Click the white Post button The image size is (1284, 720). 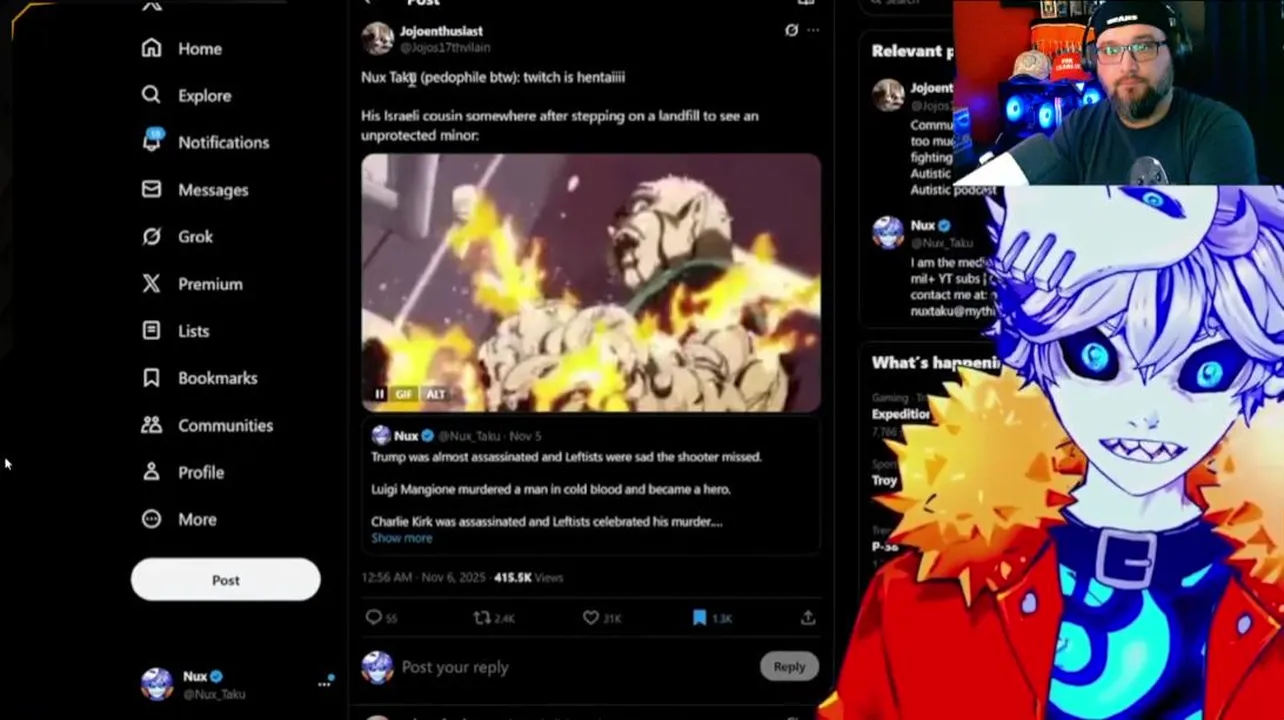click(x=225, y=580)
